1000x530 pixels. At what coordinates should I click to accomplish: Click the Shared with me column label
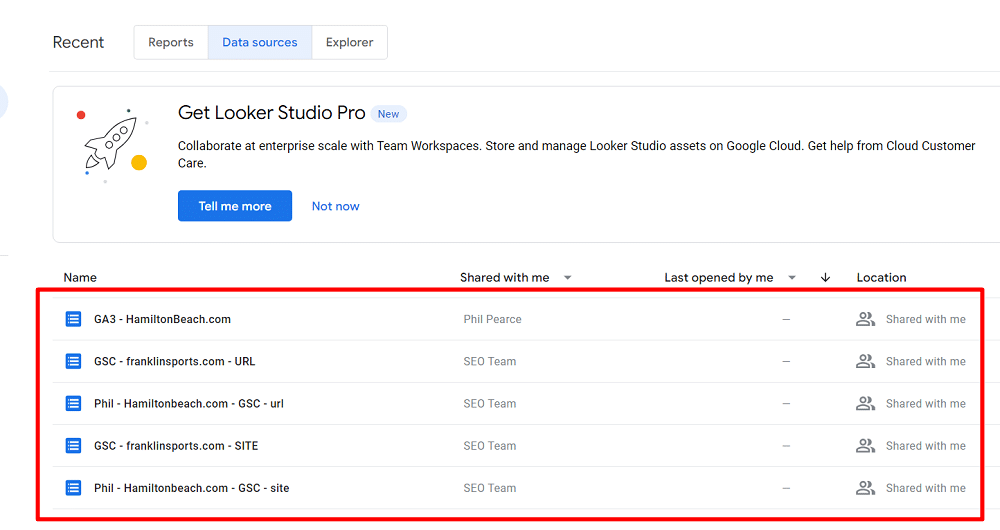(504, 277)
